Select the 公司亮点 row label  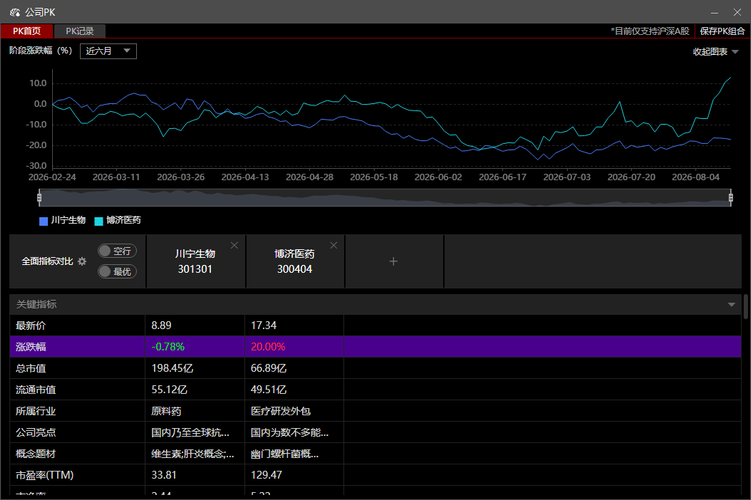coord(35,432)
